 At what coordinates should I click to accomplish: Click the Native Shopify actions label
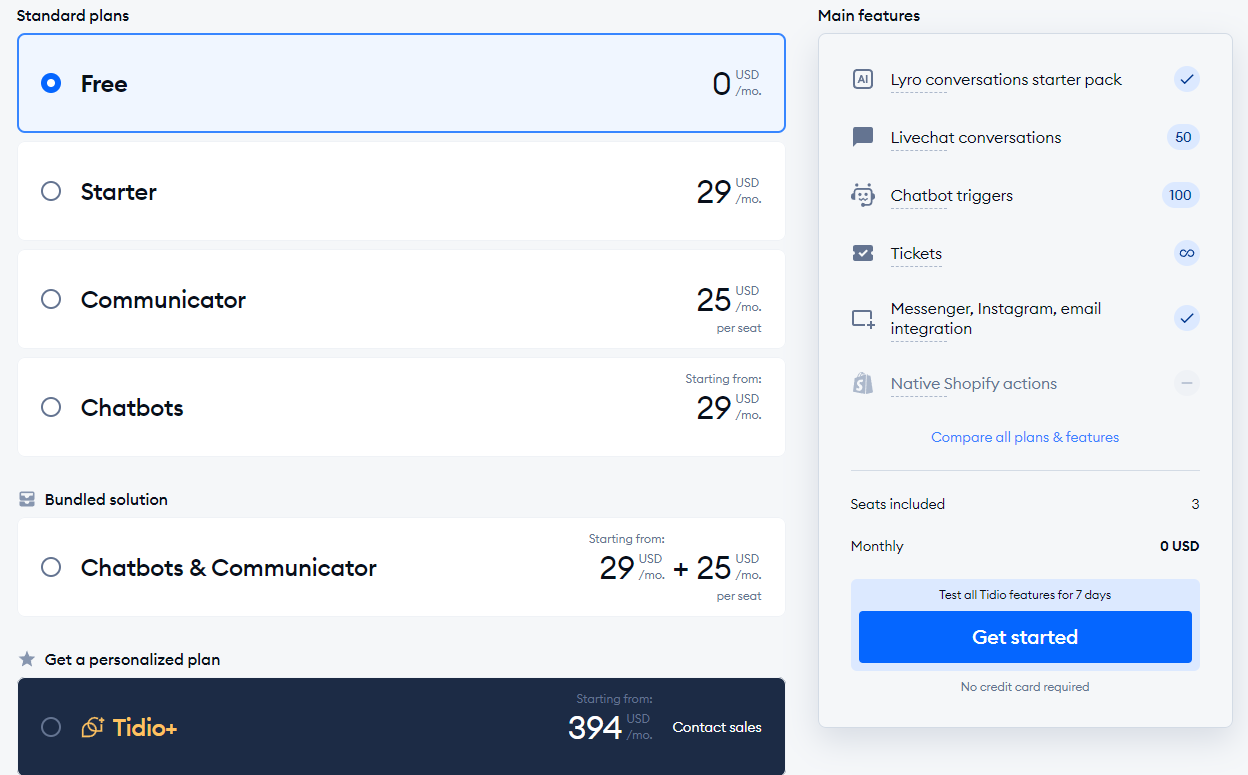click(x=974, y=383)
